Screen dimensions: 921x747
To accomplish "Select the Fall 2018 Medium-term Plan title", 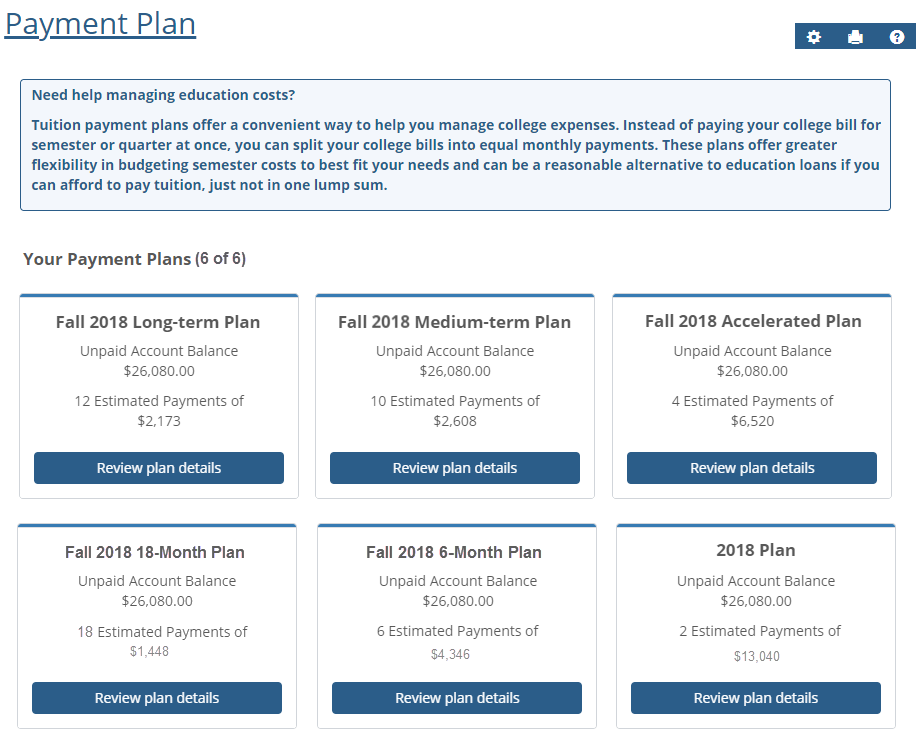I will (454, 322).
